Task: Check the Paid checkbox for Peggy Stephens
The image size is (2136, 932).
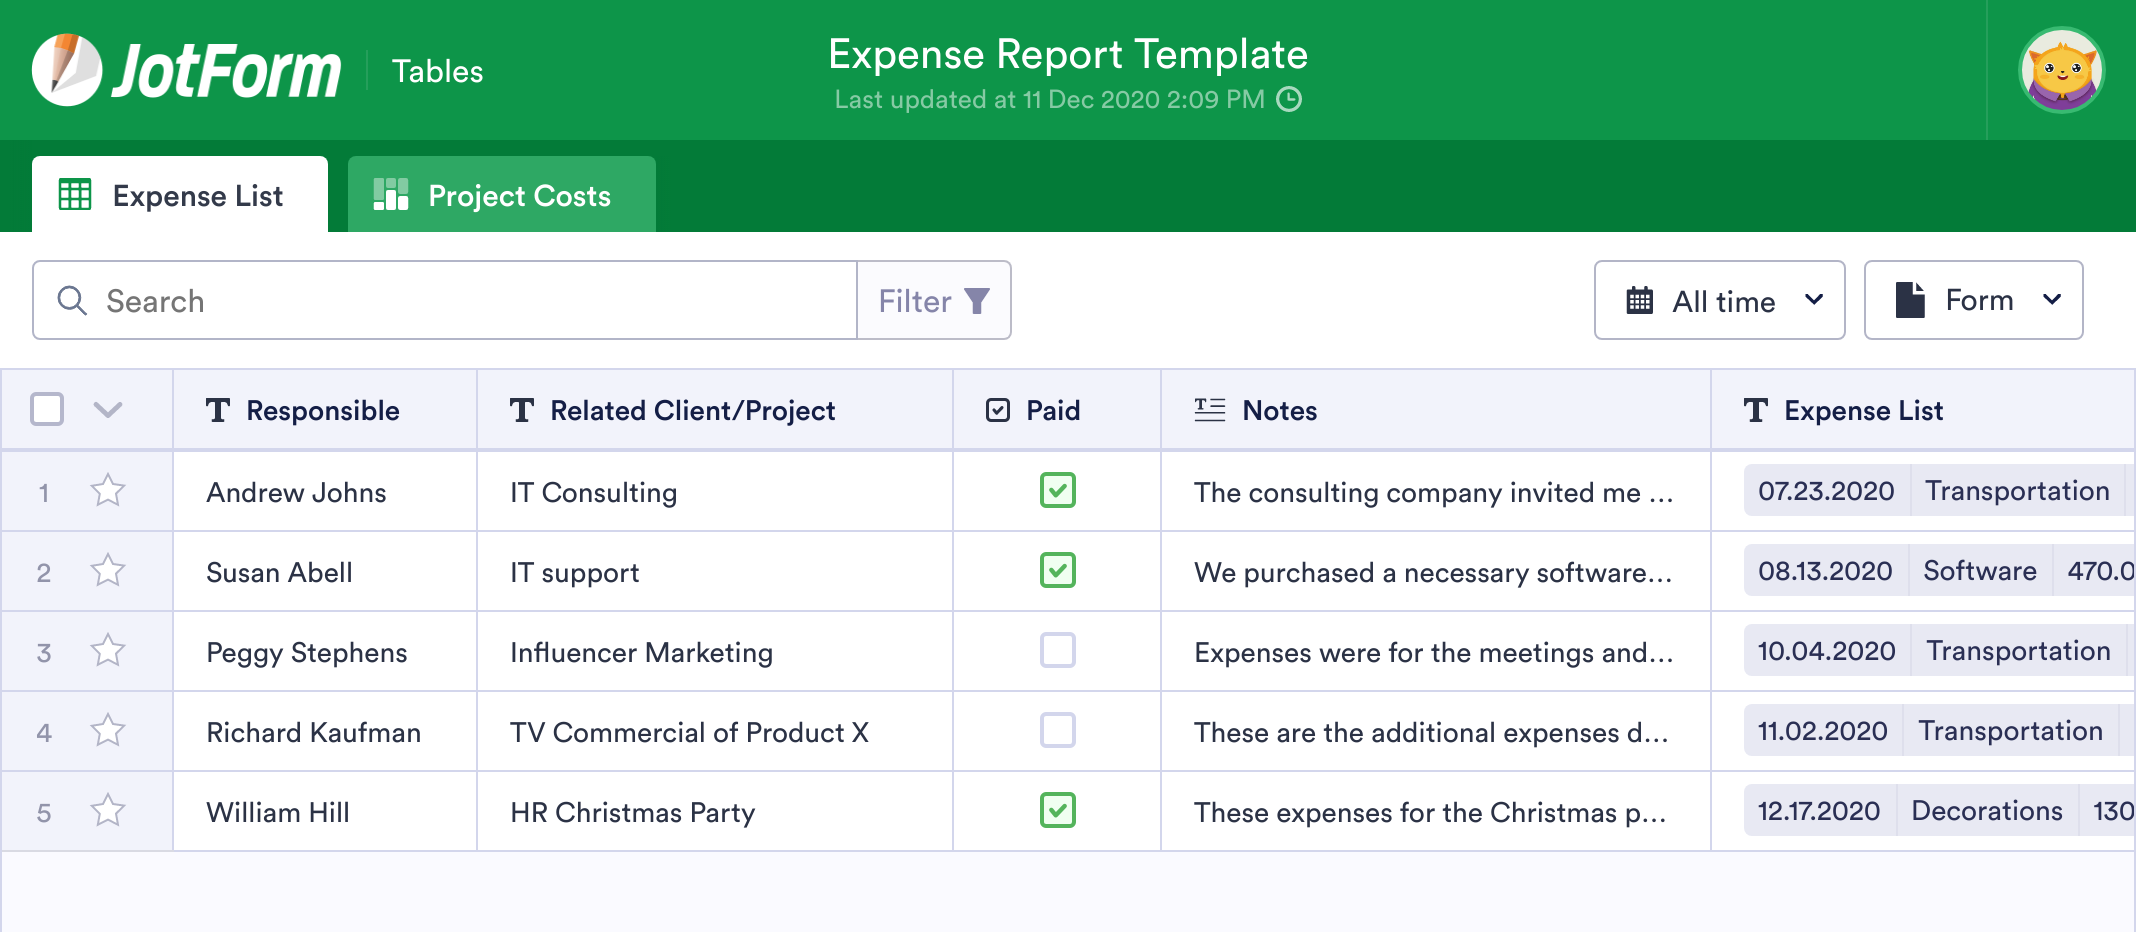Action: [1057, 651]
